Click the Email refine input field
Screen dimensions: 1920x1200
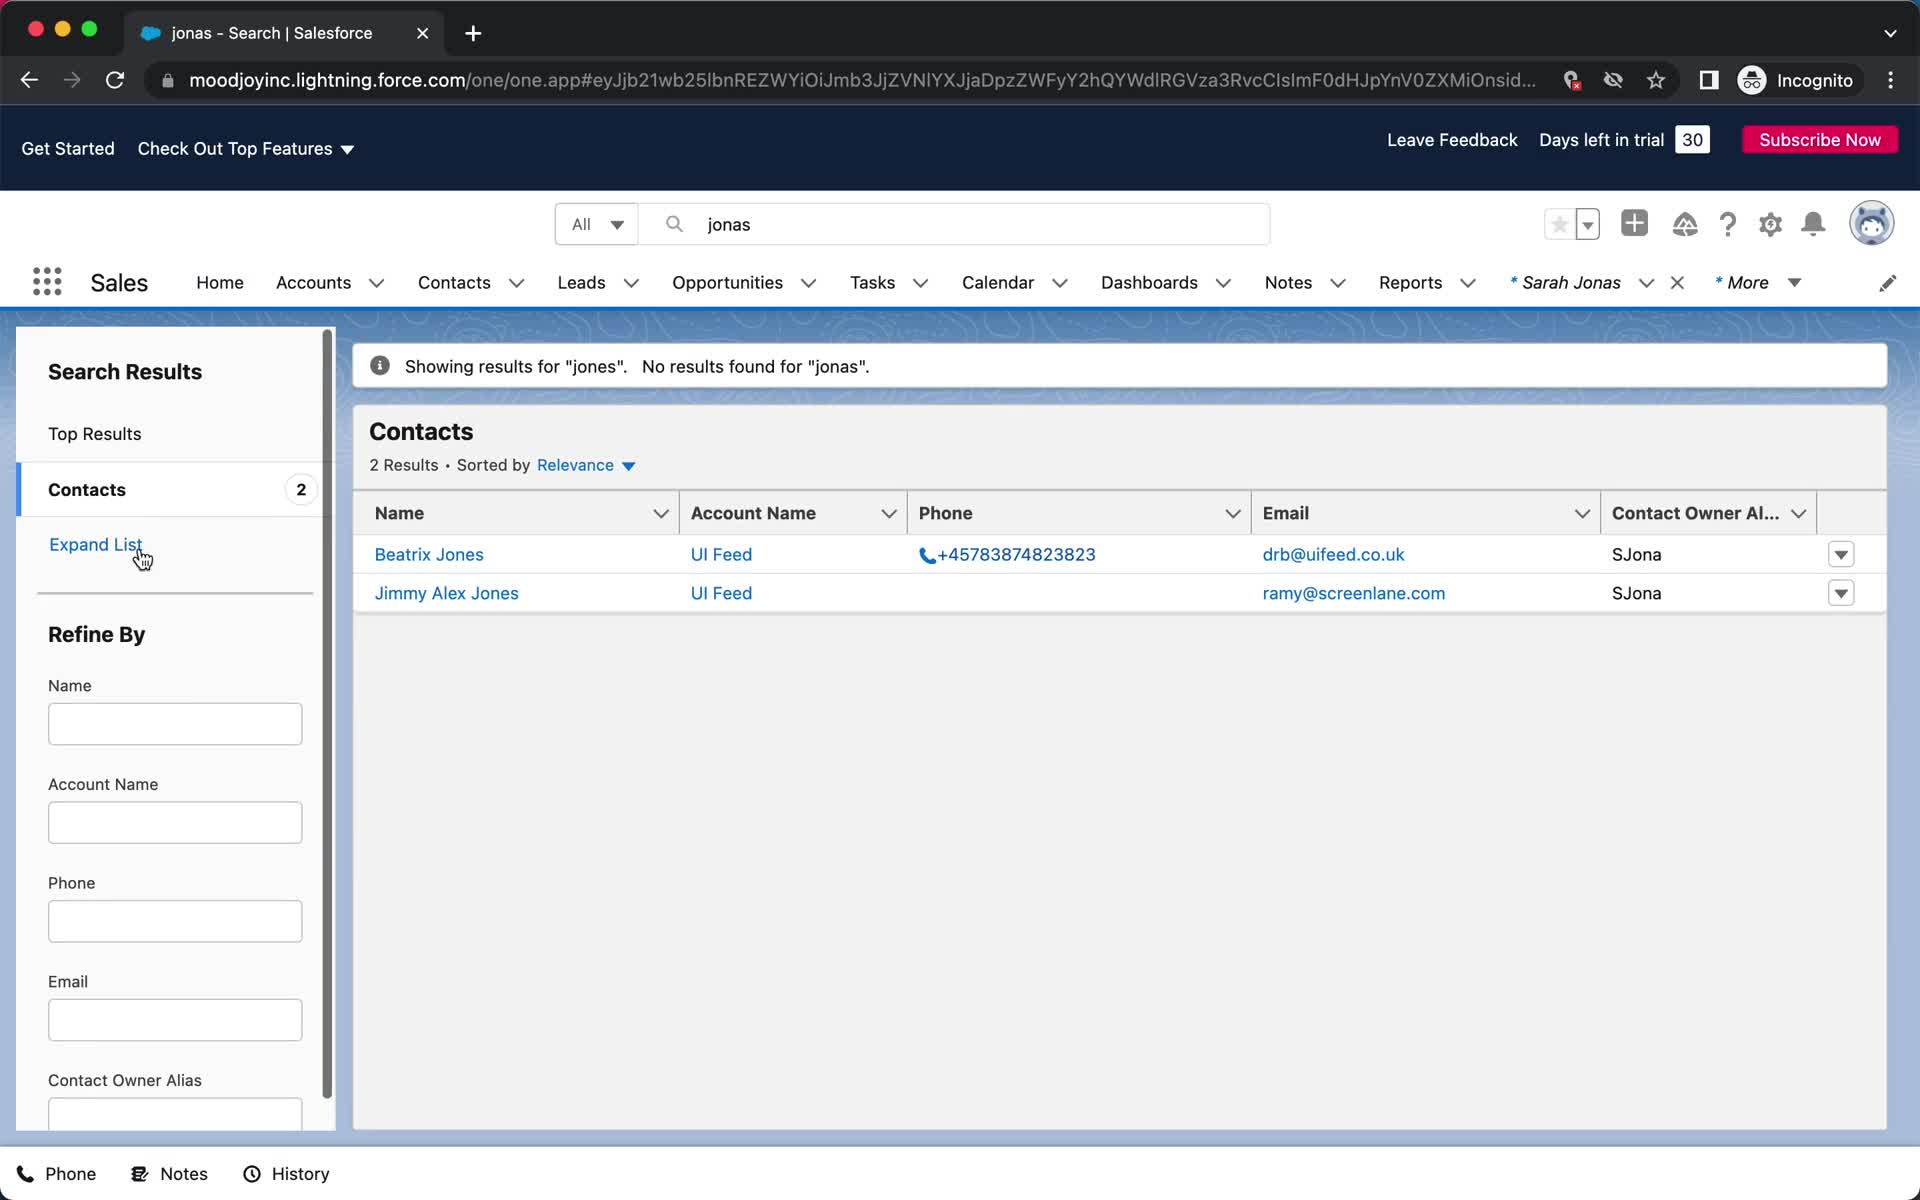175,1020
